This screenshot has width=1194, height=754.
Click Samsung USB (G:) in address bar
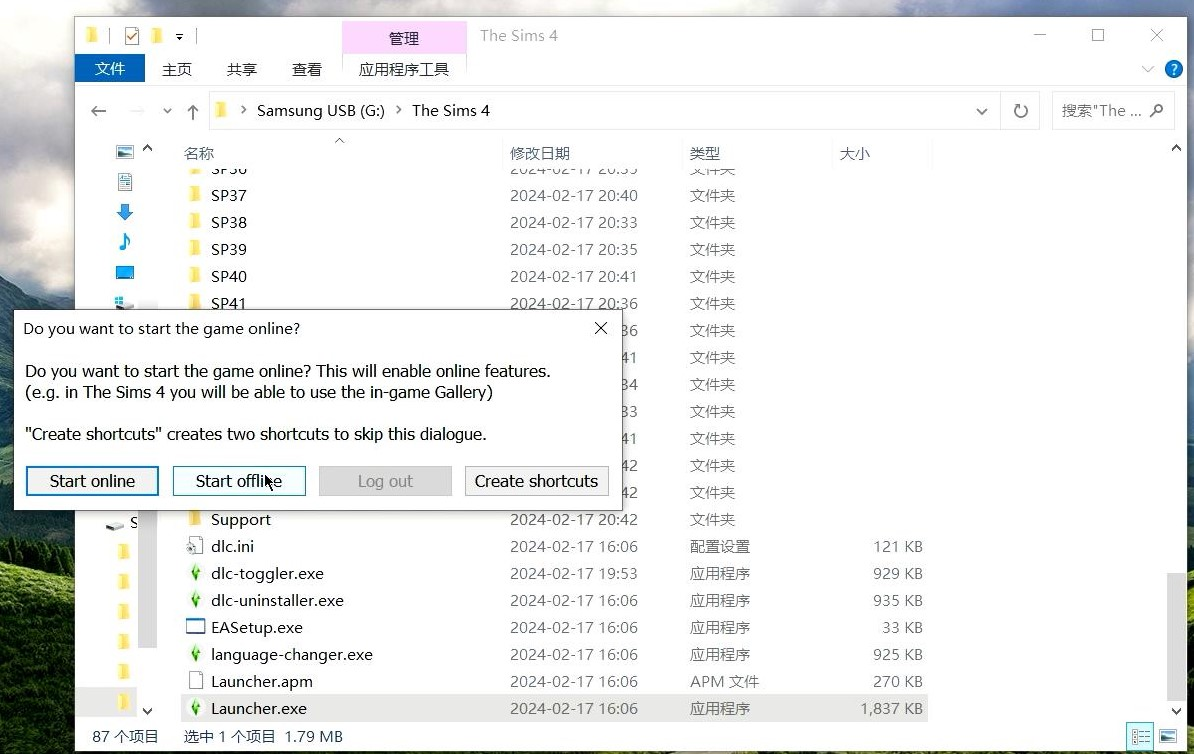click(321, 111)
